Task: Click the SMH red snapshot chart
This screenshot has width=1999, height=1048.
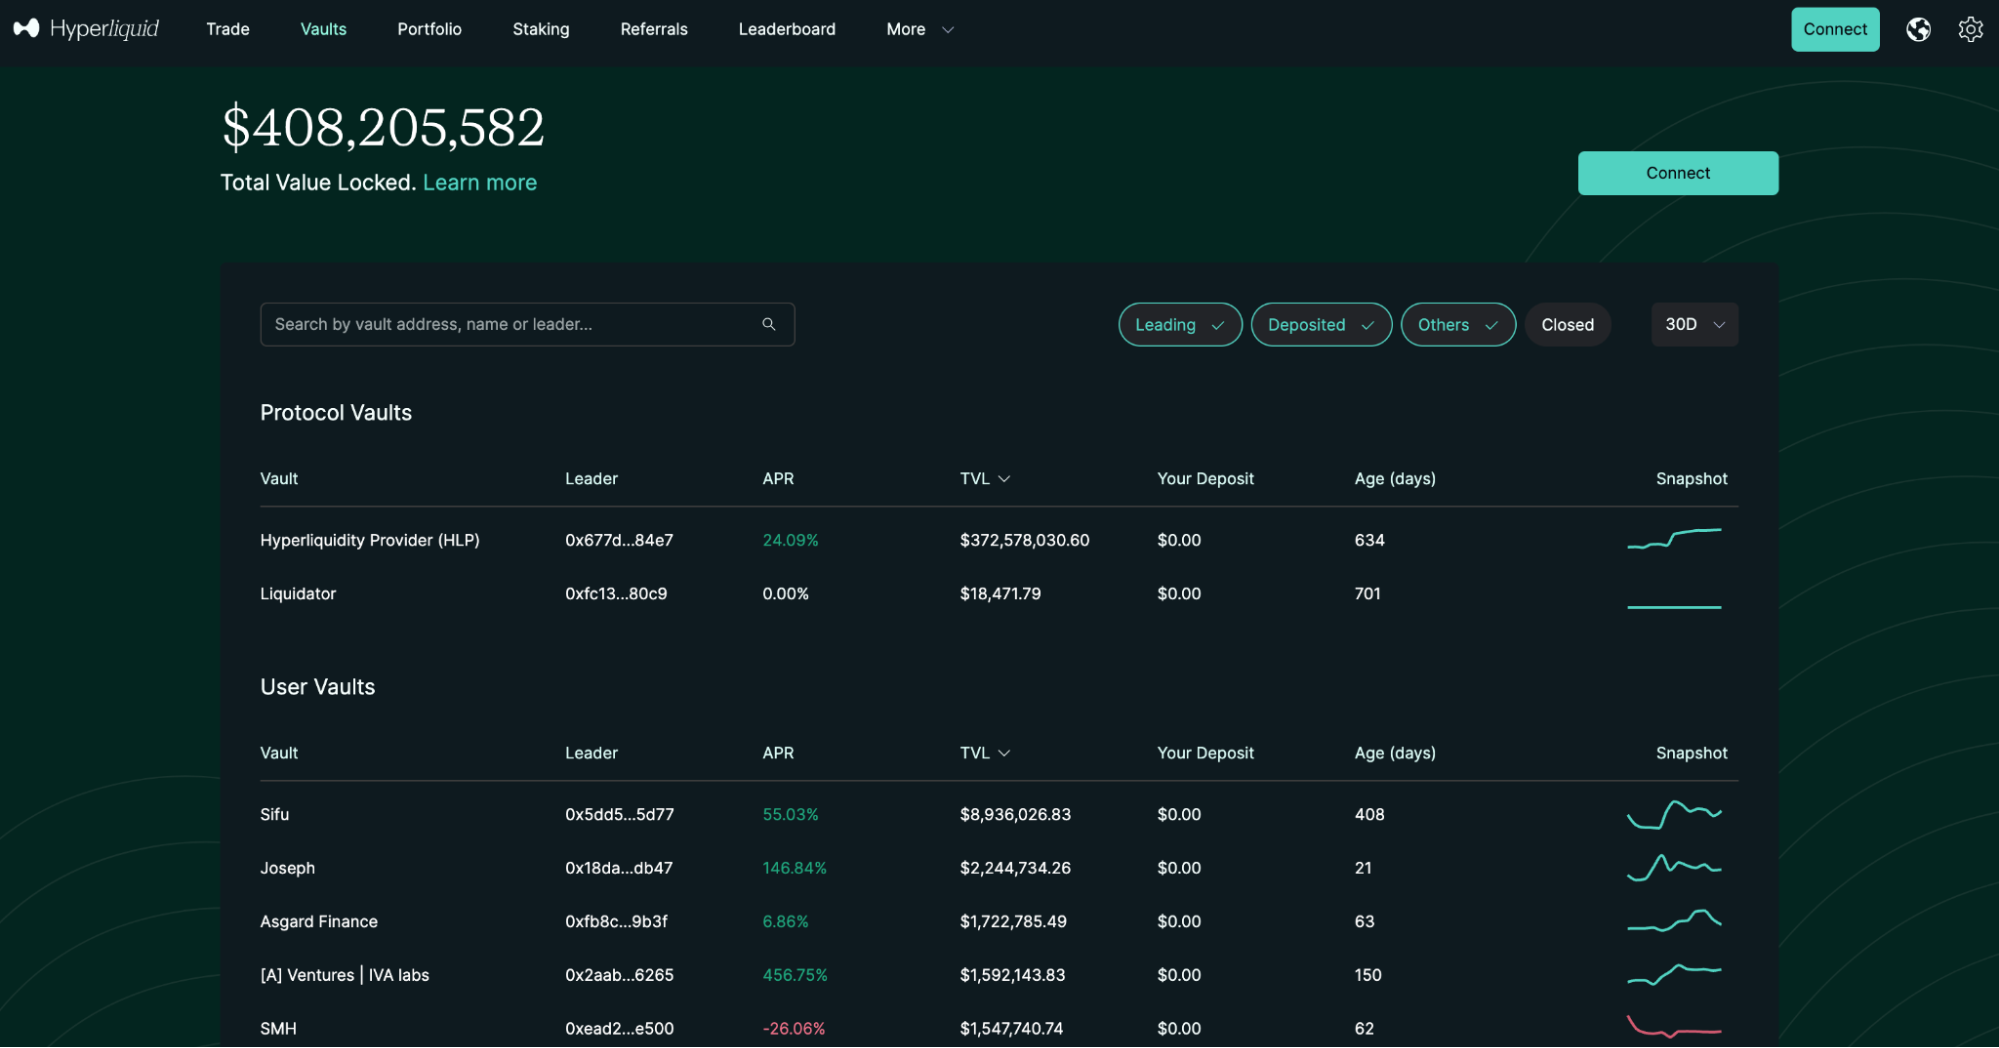Action: click(1674, 1028)
